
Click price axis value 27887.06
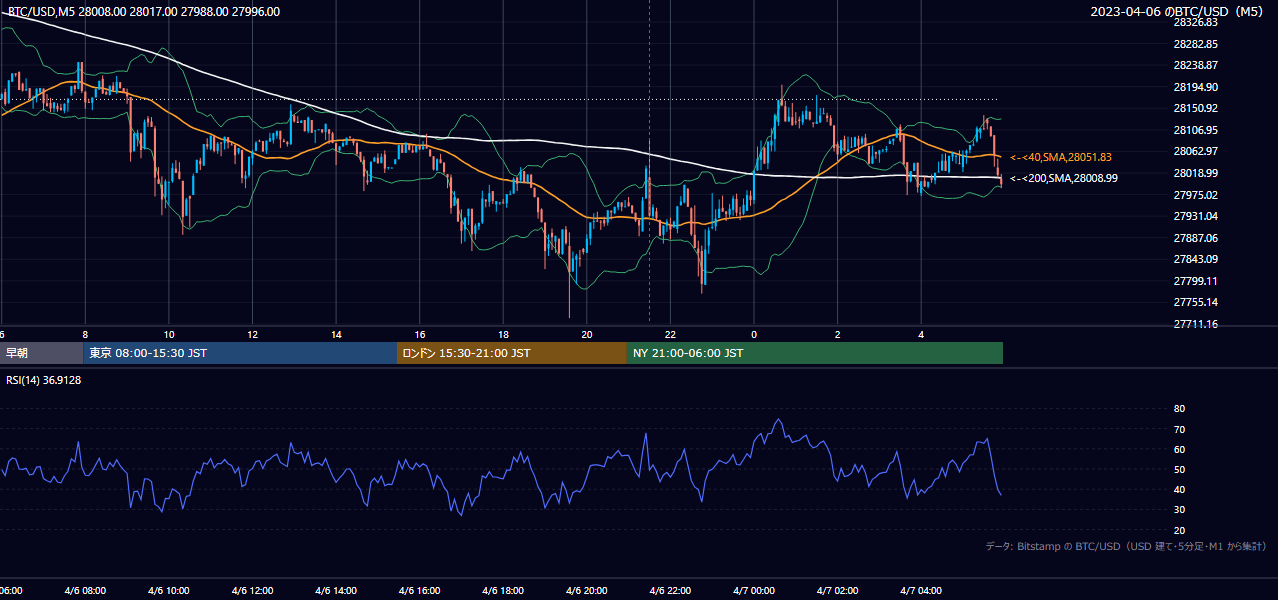[1195, 238]
